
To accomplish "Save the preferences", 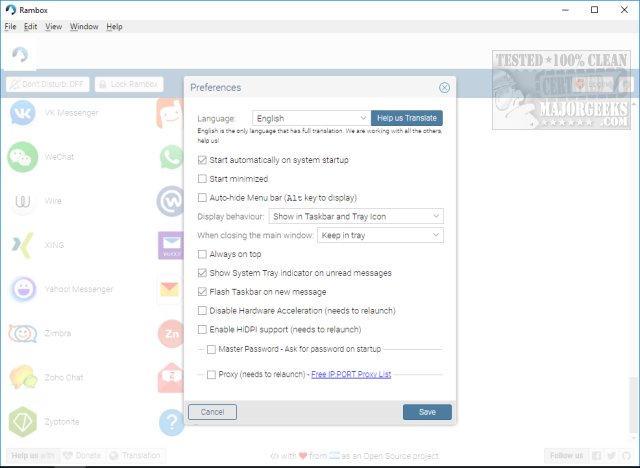I will click(x=427, y=412).
